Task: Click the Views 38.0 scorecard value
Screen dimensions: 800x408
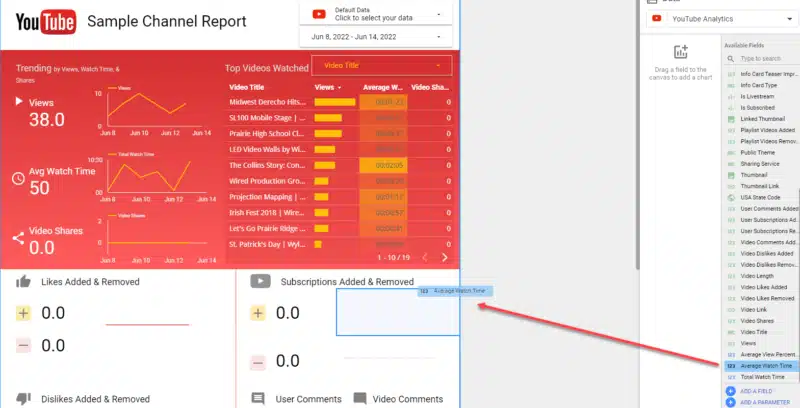Action: pos(46,120)
